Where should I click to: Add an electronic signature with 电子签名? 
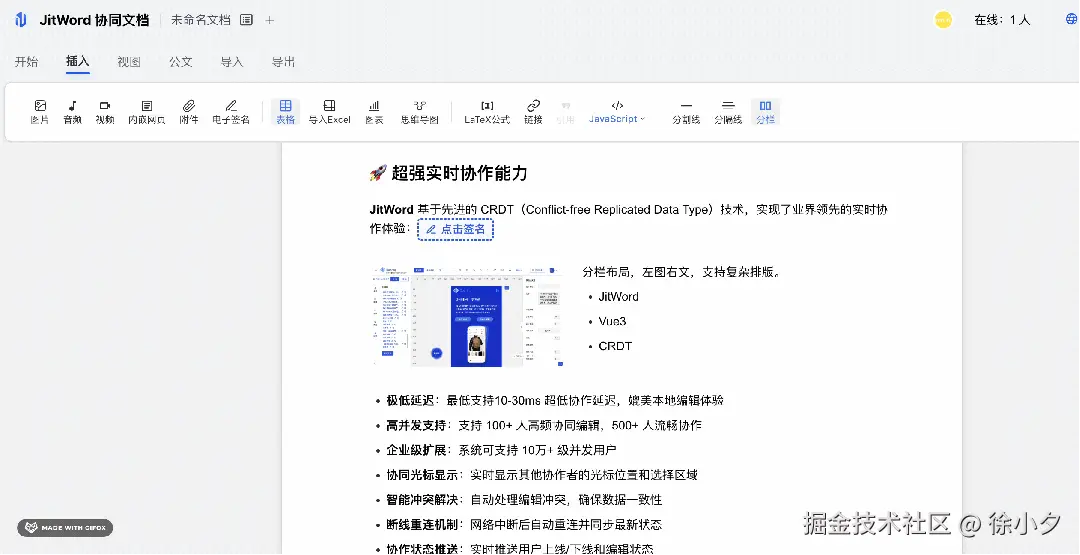tap(231, 112)
